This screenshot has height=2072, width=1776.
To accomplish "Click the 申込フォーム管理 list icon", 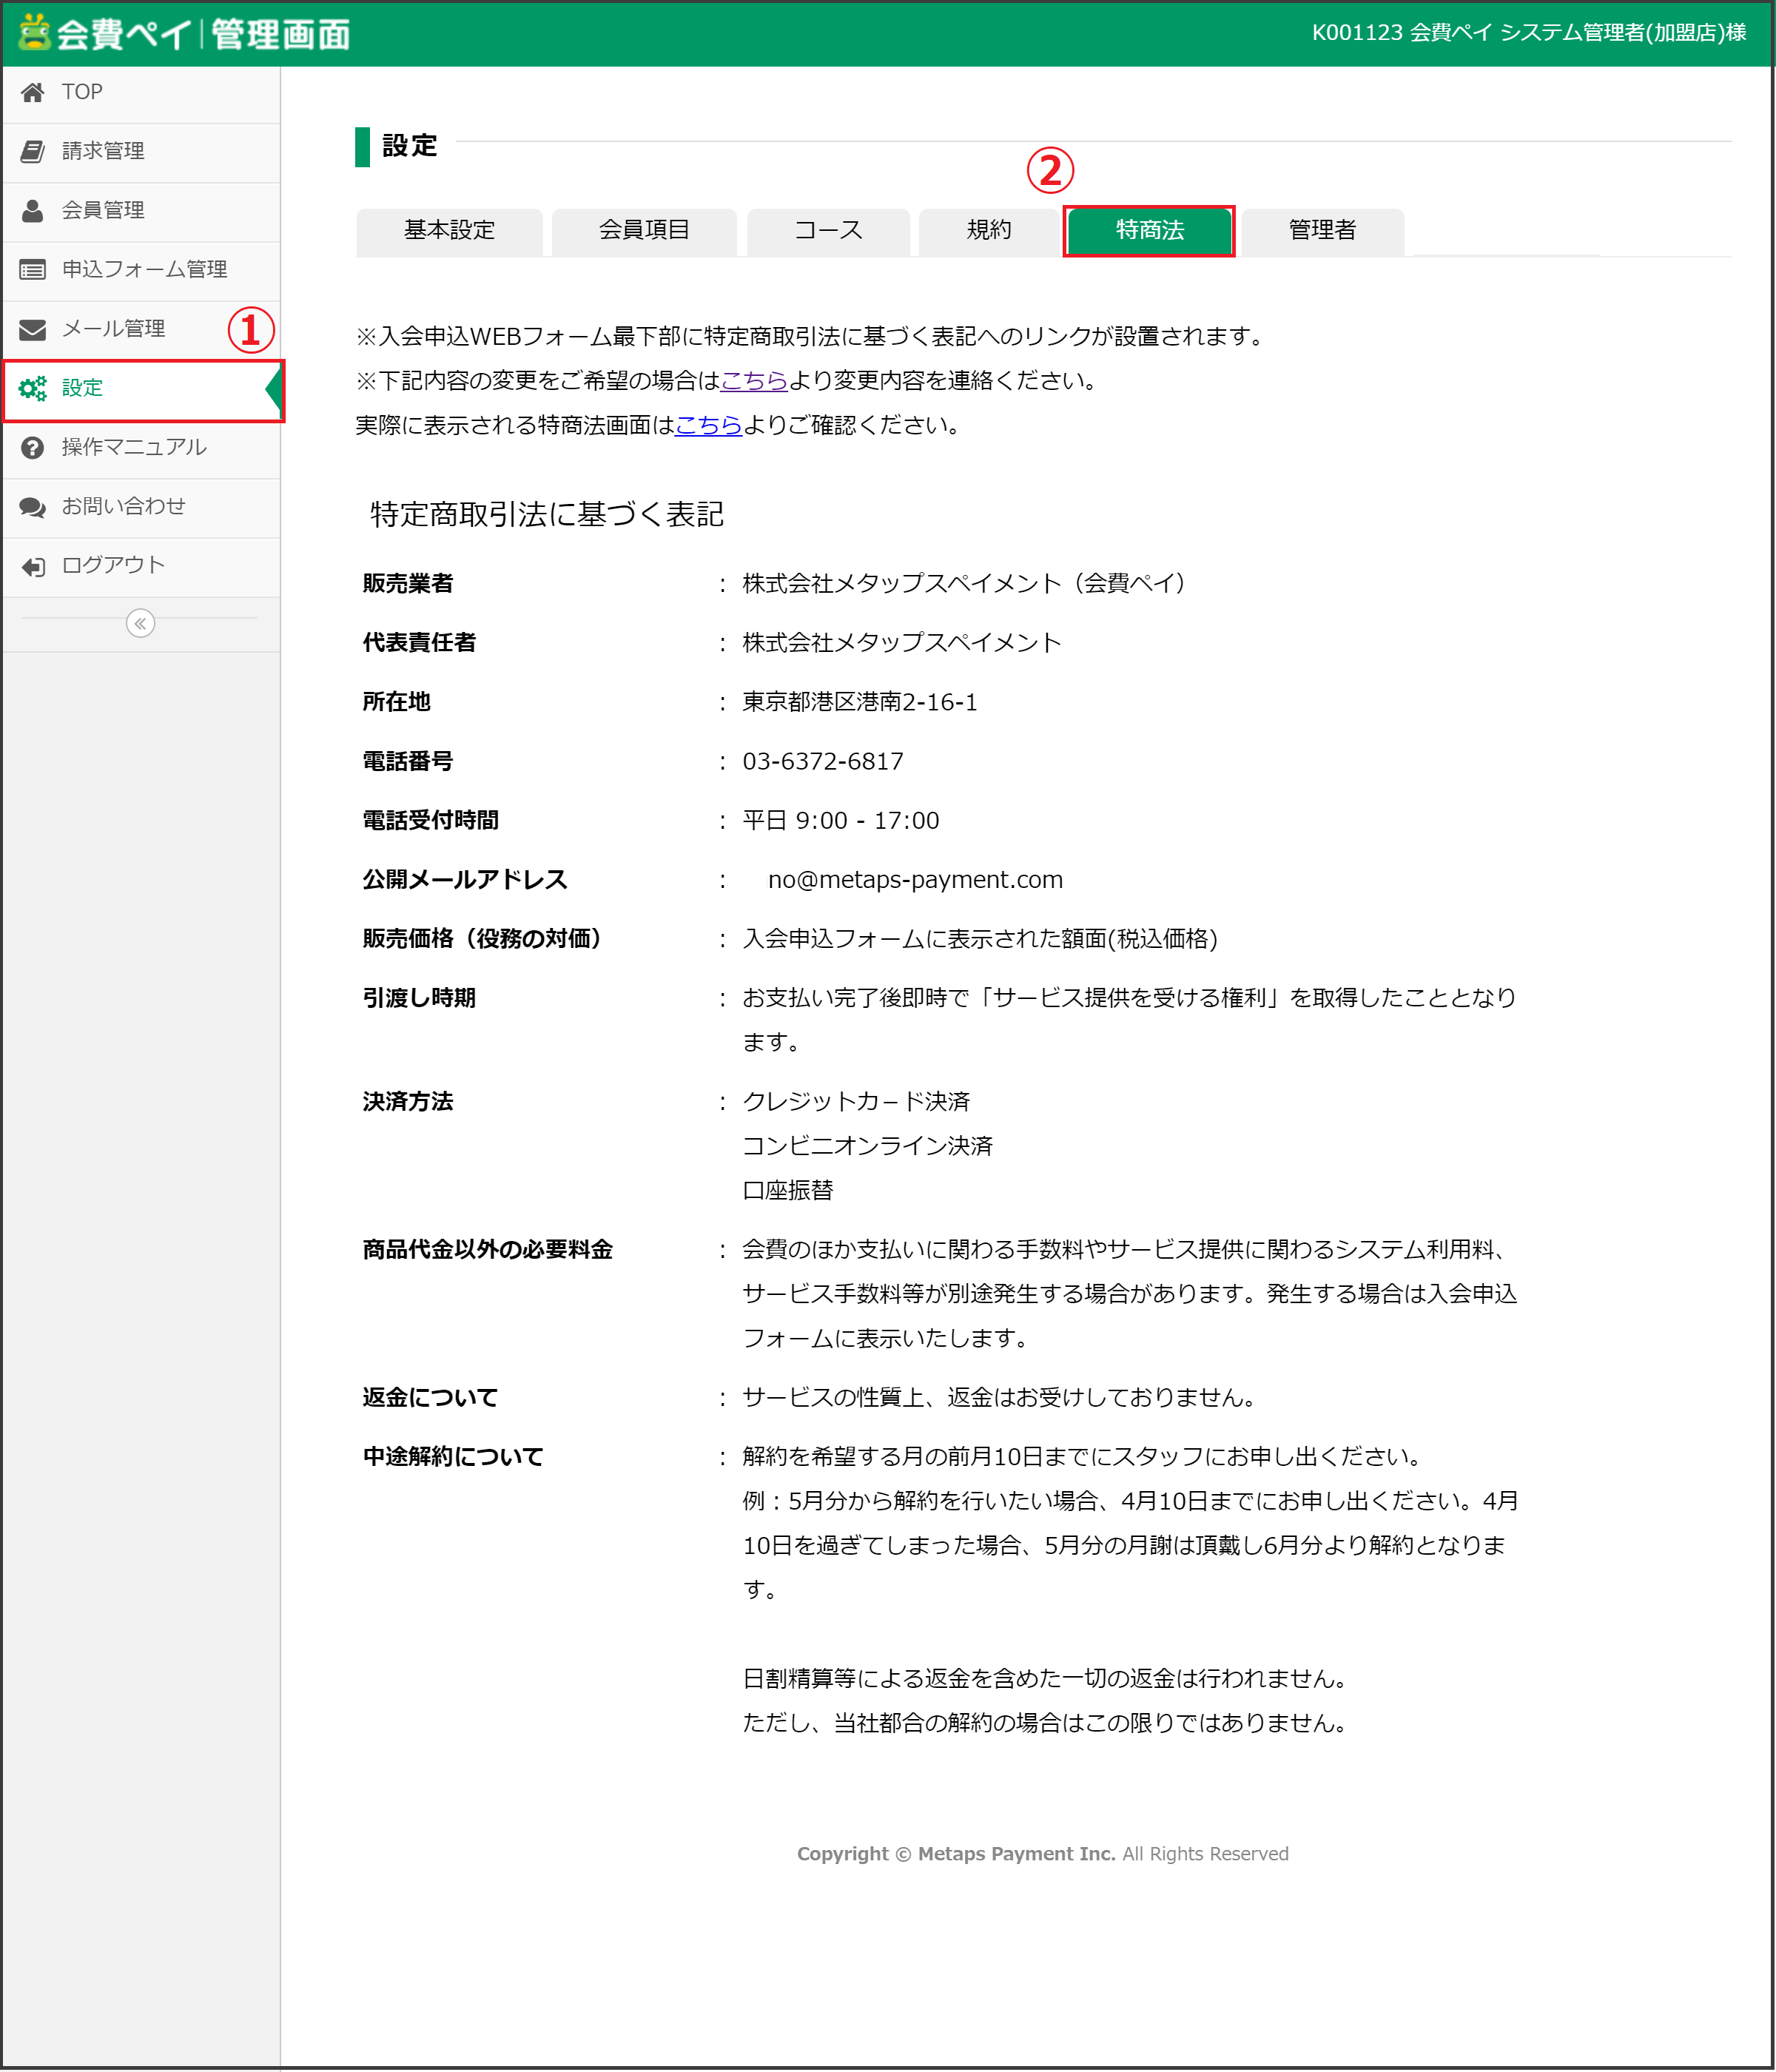I will [x=33, y=270].
